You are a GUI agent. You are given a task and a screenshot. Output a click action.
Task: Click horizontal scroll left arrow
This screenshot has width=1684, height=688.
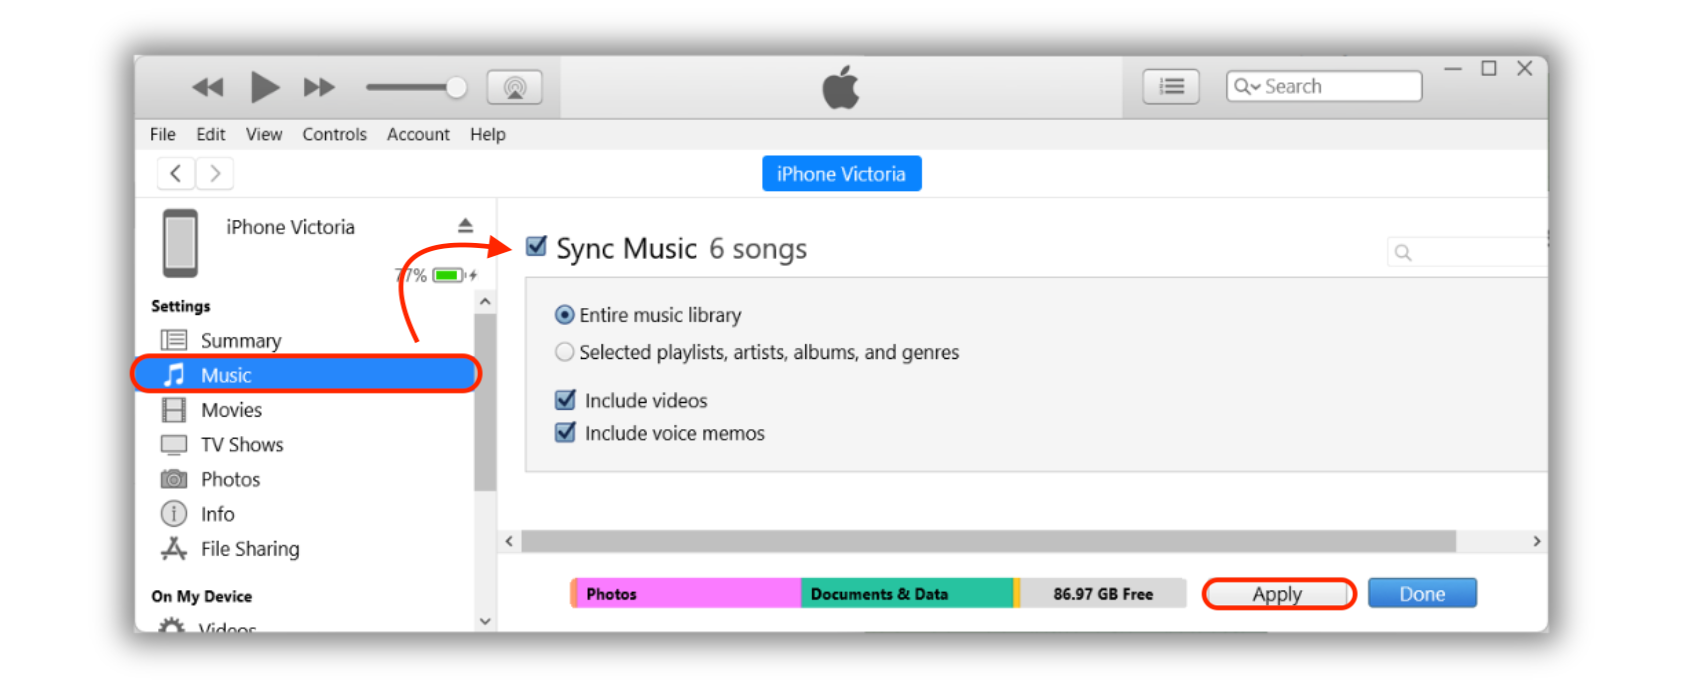pyautogui.click(x=509, y=541)
